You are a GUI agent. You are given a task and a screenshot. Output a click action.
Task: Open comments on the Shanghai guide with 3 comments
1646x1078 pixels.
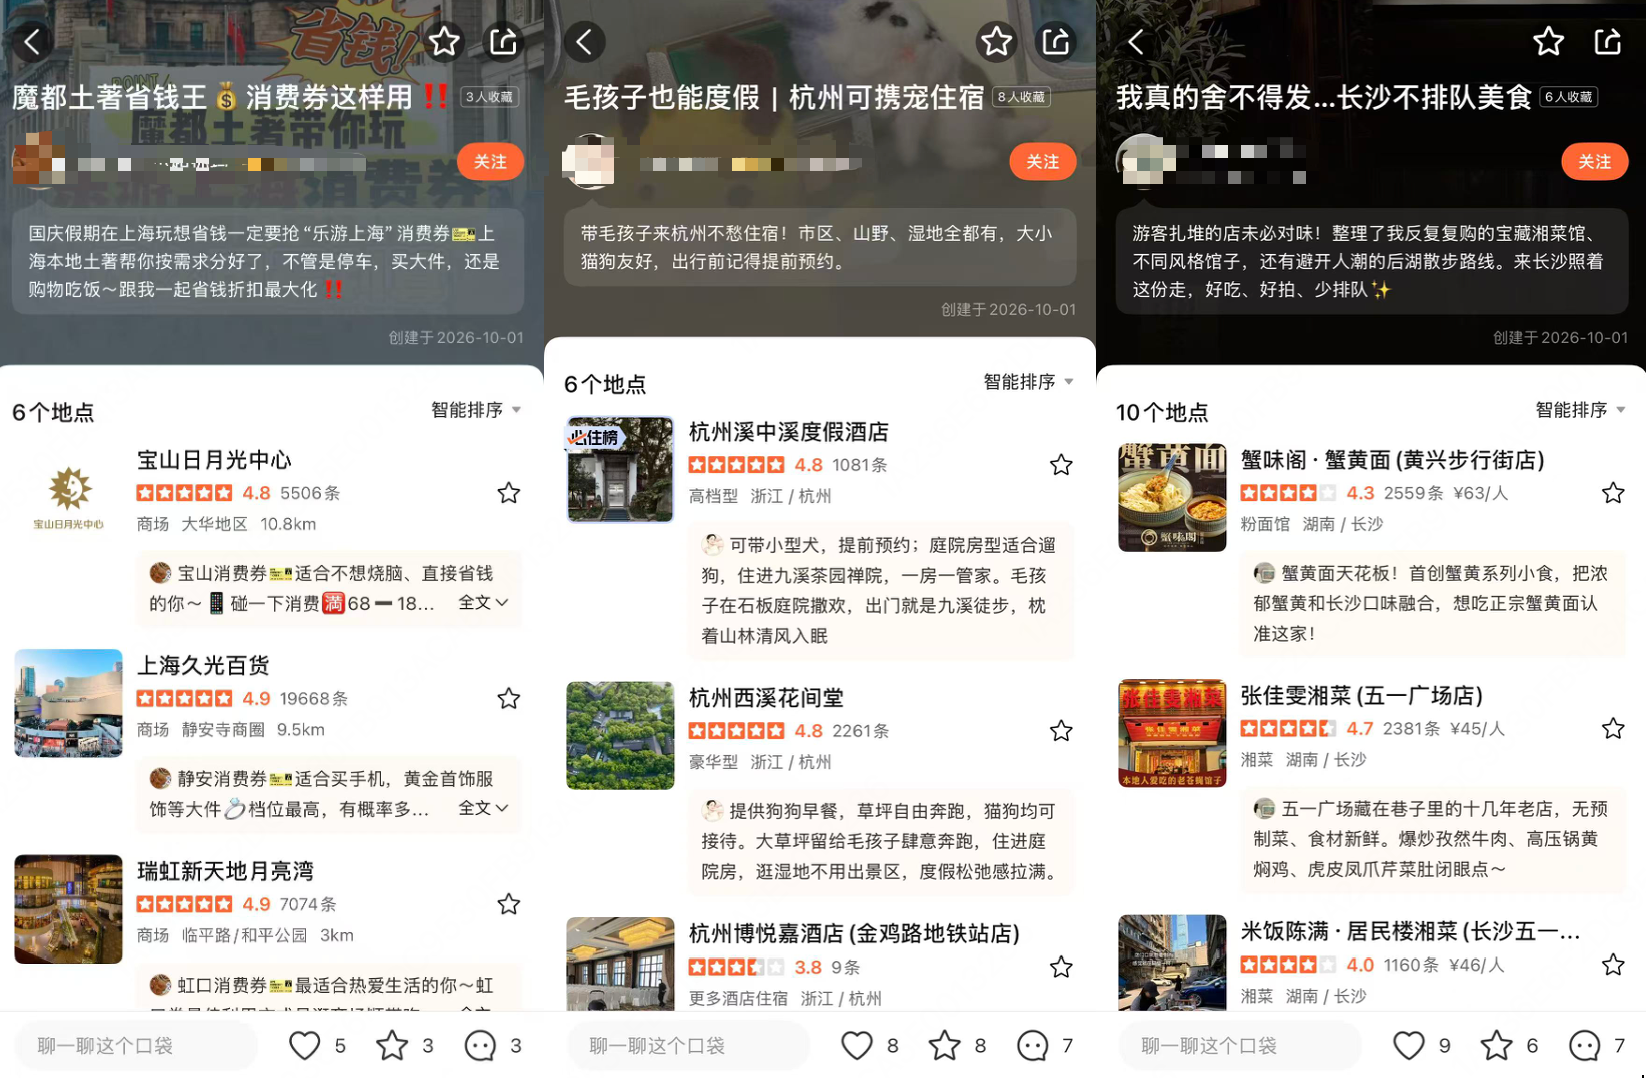tap(481, 1045)
